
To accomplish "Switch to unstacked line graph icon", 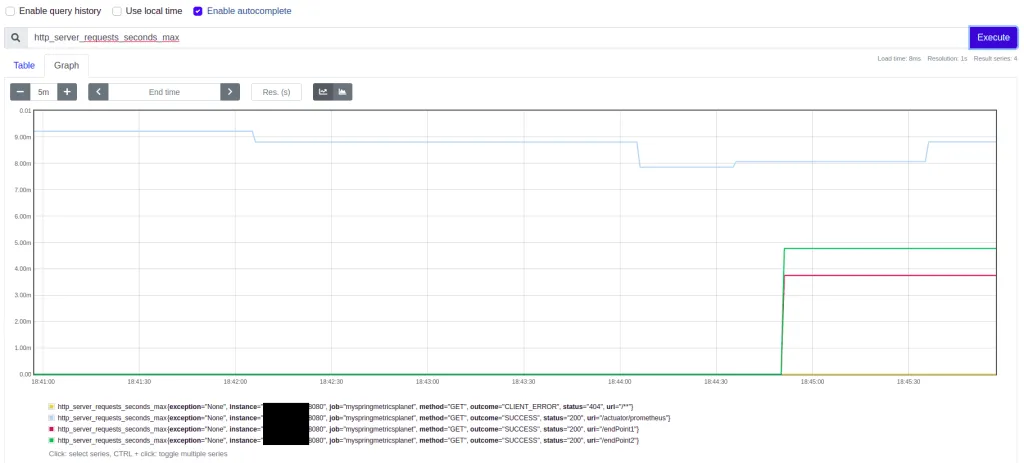I will coord(323,92).
